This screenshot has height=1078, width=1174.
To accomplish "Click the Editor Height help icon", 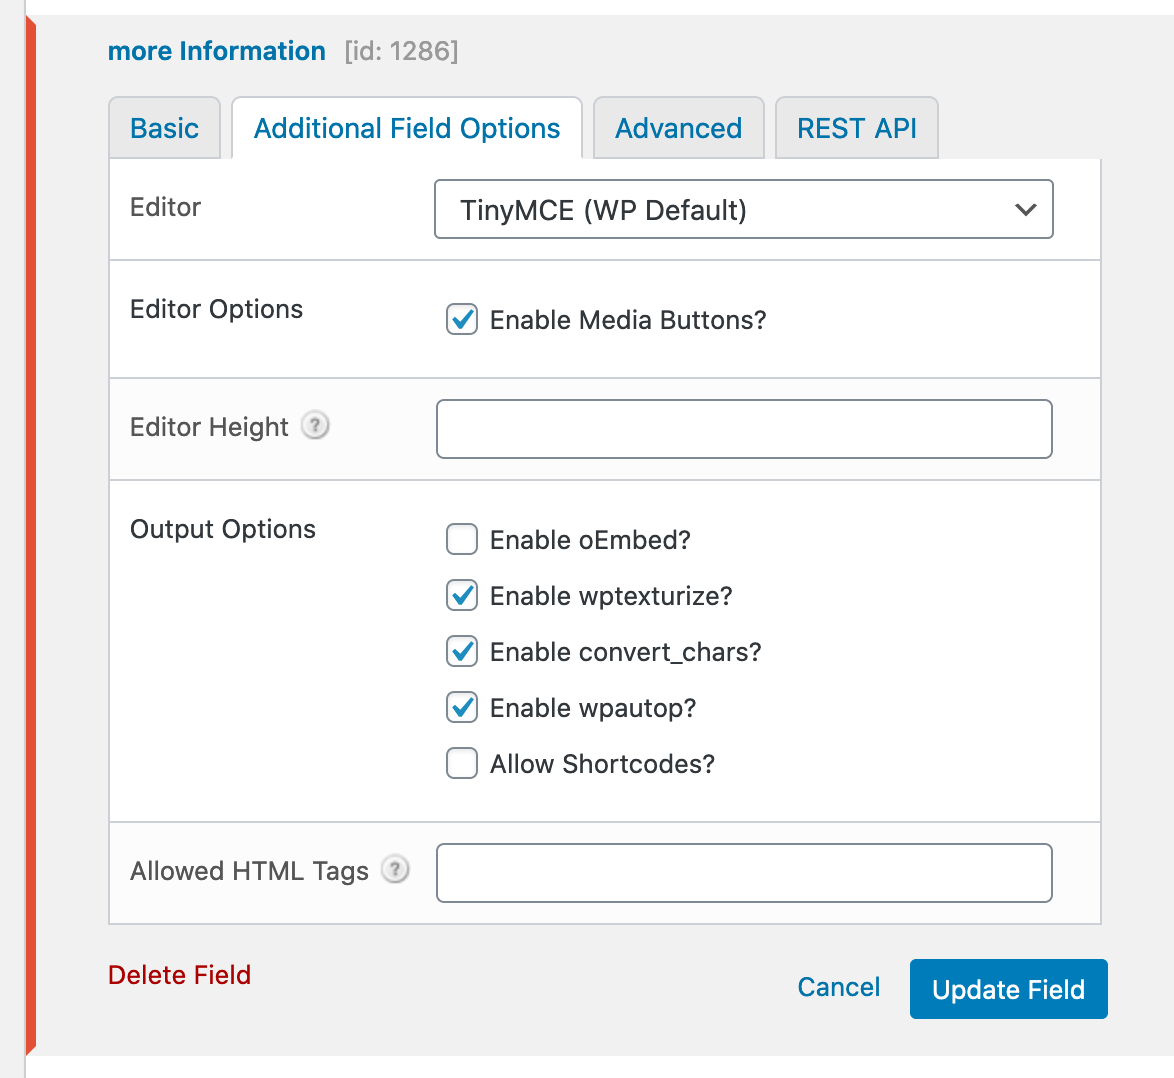I will [315, 426].
